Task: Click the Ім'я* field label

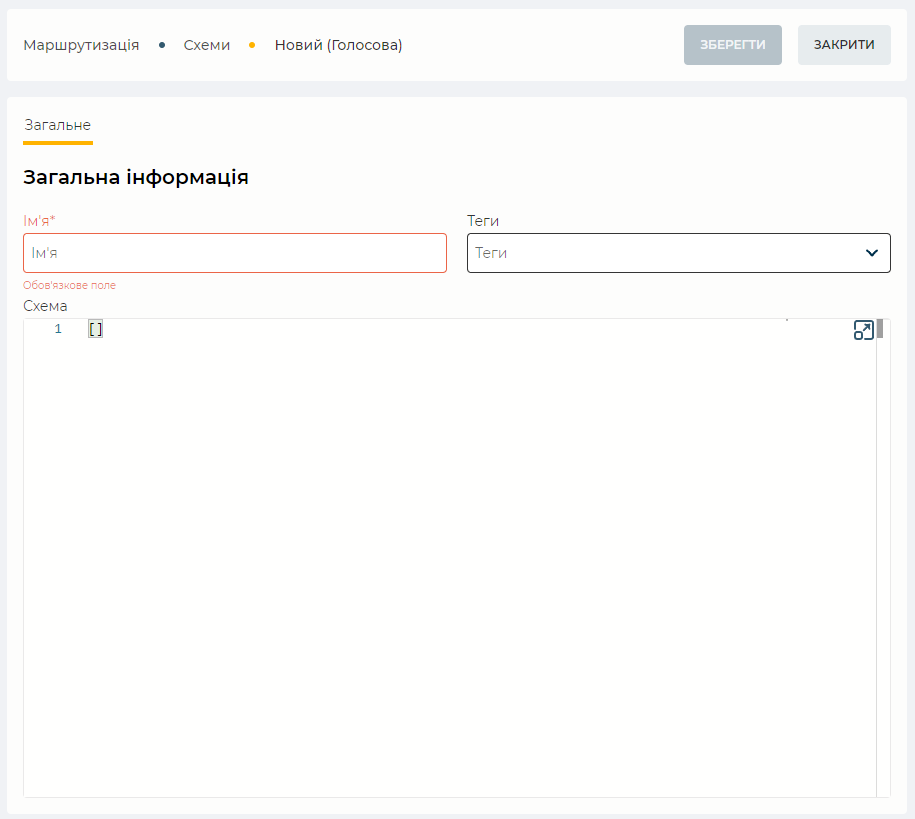Action: pyautogui.click(x=39, y=221)
